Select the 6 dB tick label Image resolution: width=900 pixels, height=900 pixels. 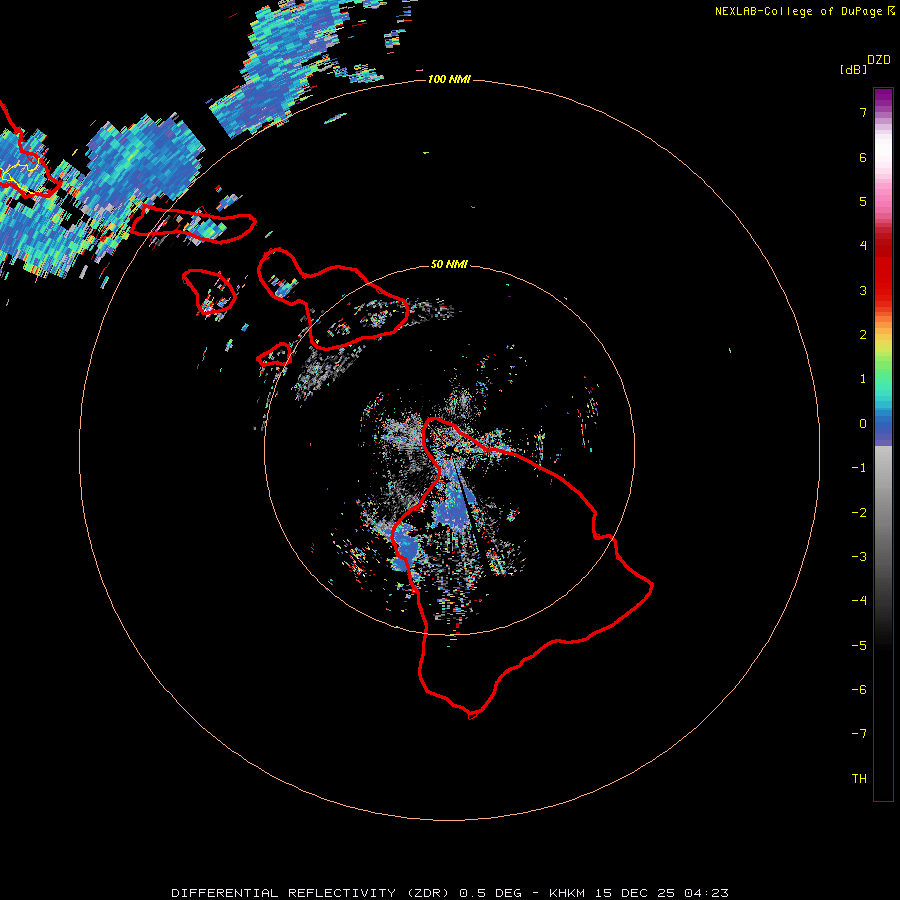[863, 157]
